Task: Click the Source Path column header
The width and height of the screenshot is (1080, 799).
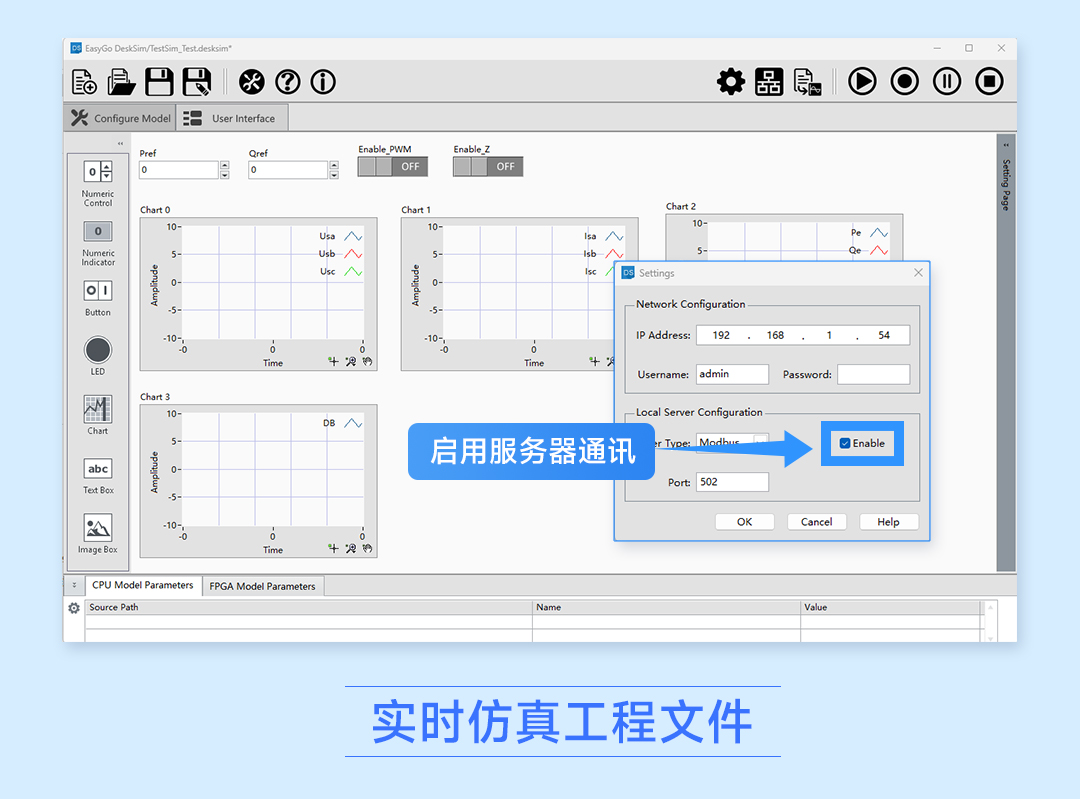Action: coord(309,608)
